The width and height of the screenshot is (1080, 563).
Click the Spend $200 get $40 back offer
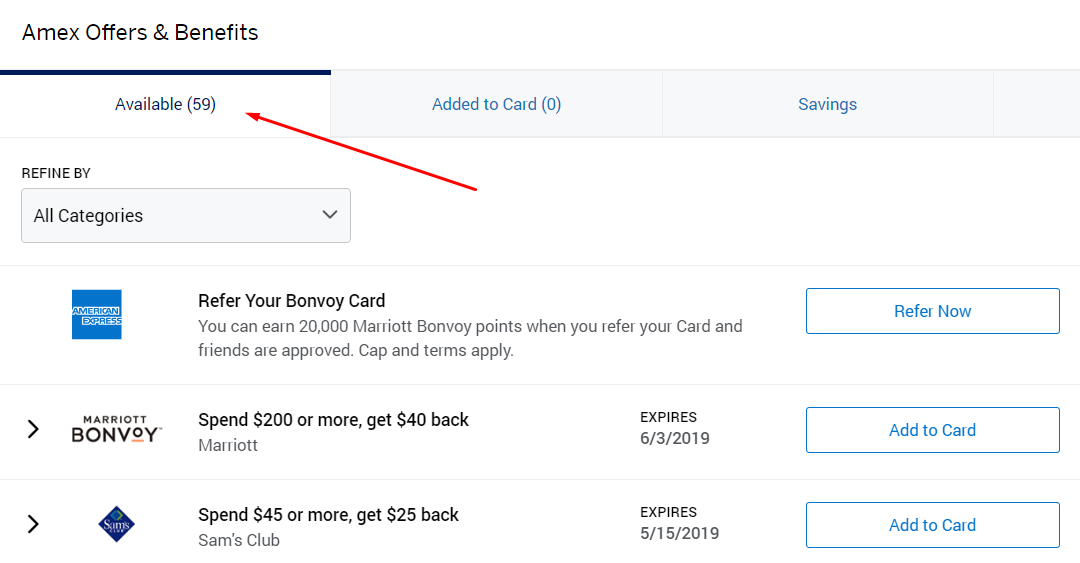(x=333, y=420)
